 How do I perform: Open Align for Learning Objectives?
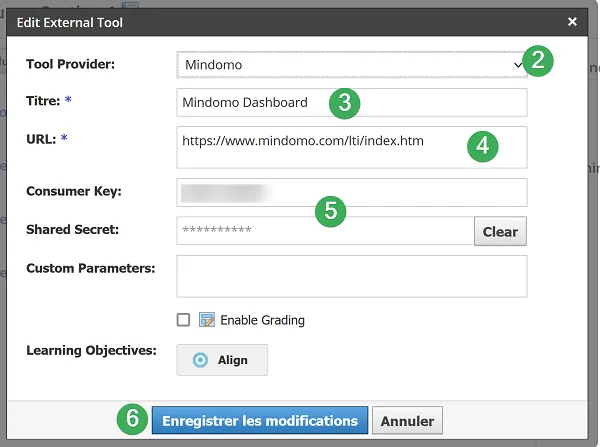tap(222, 360)
